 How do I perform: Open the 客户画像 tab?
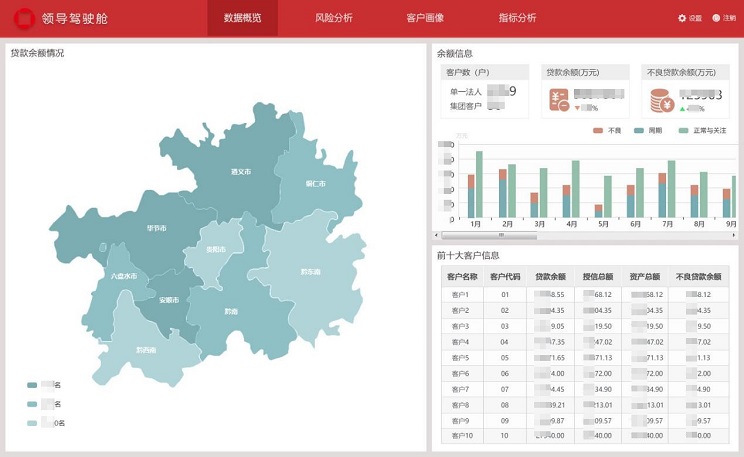pyautogui.click(x=425, y=18)
